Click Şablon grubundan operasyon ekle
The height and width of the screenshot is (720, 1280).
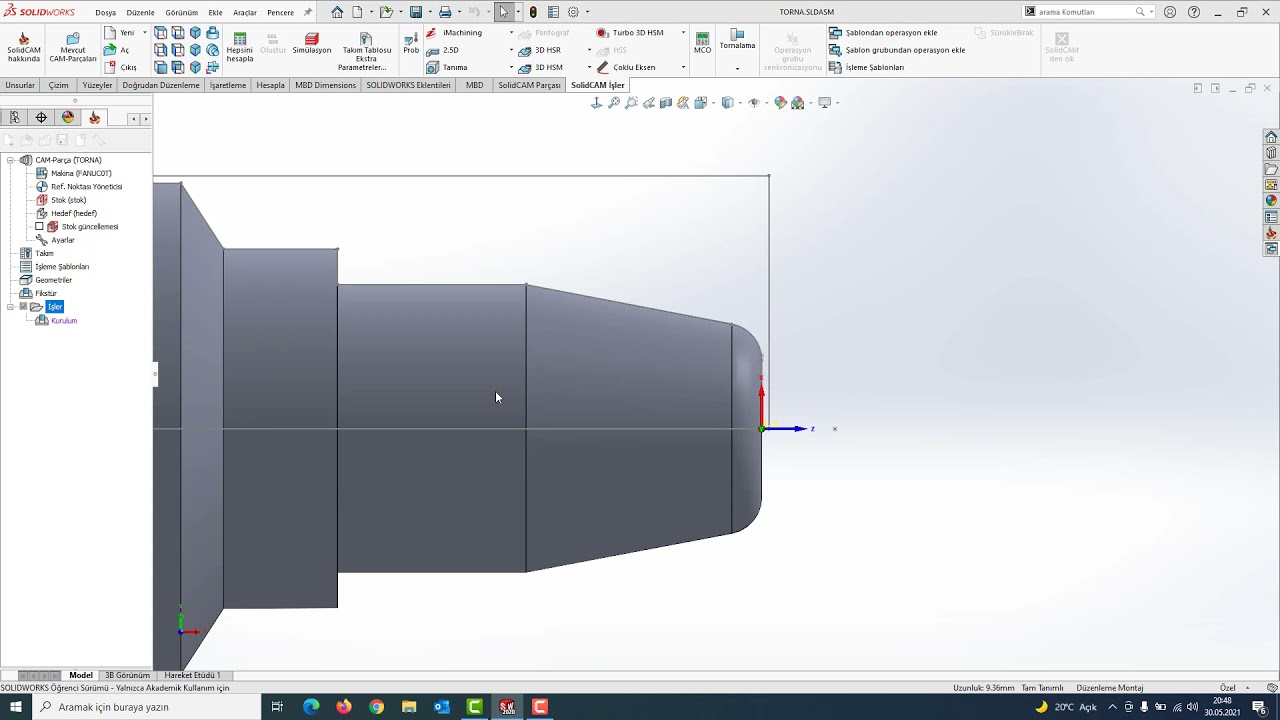(x=897, y=50)
